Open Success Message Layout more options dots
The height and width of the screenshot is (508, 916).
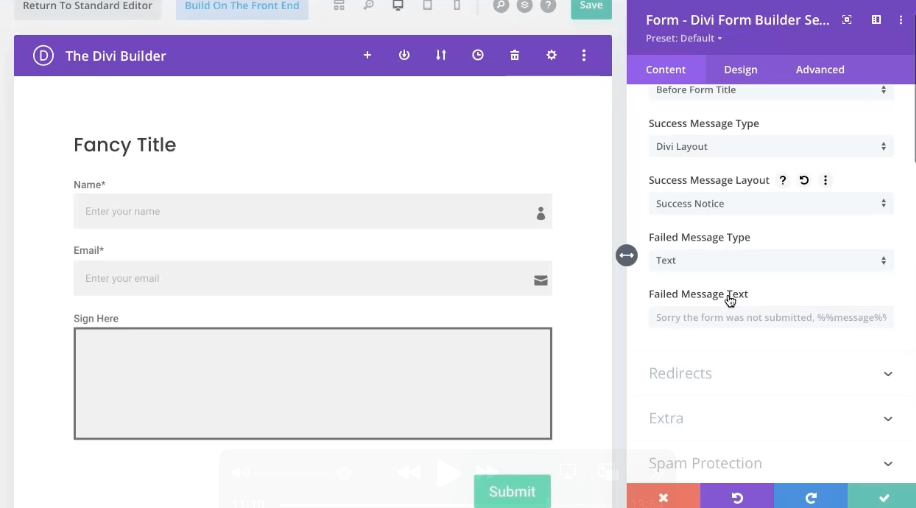pos(825,180)
